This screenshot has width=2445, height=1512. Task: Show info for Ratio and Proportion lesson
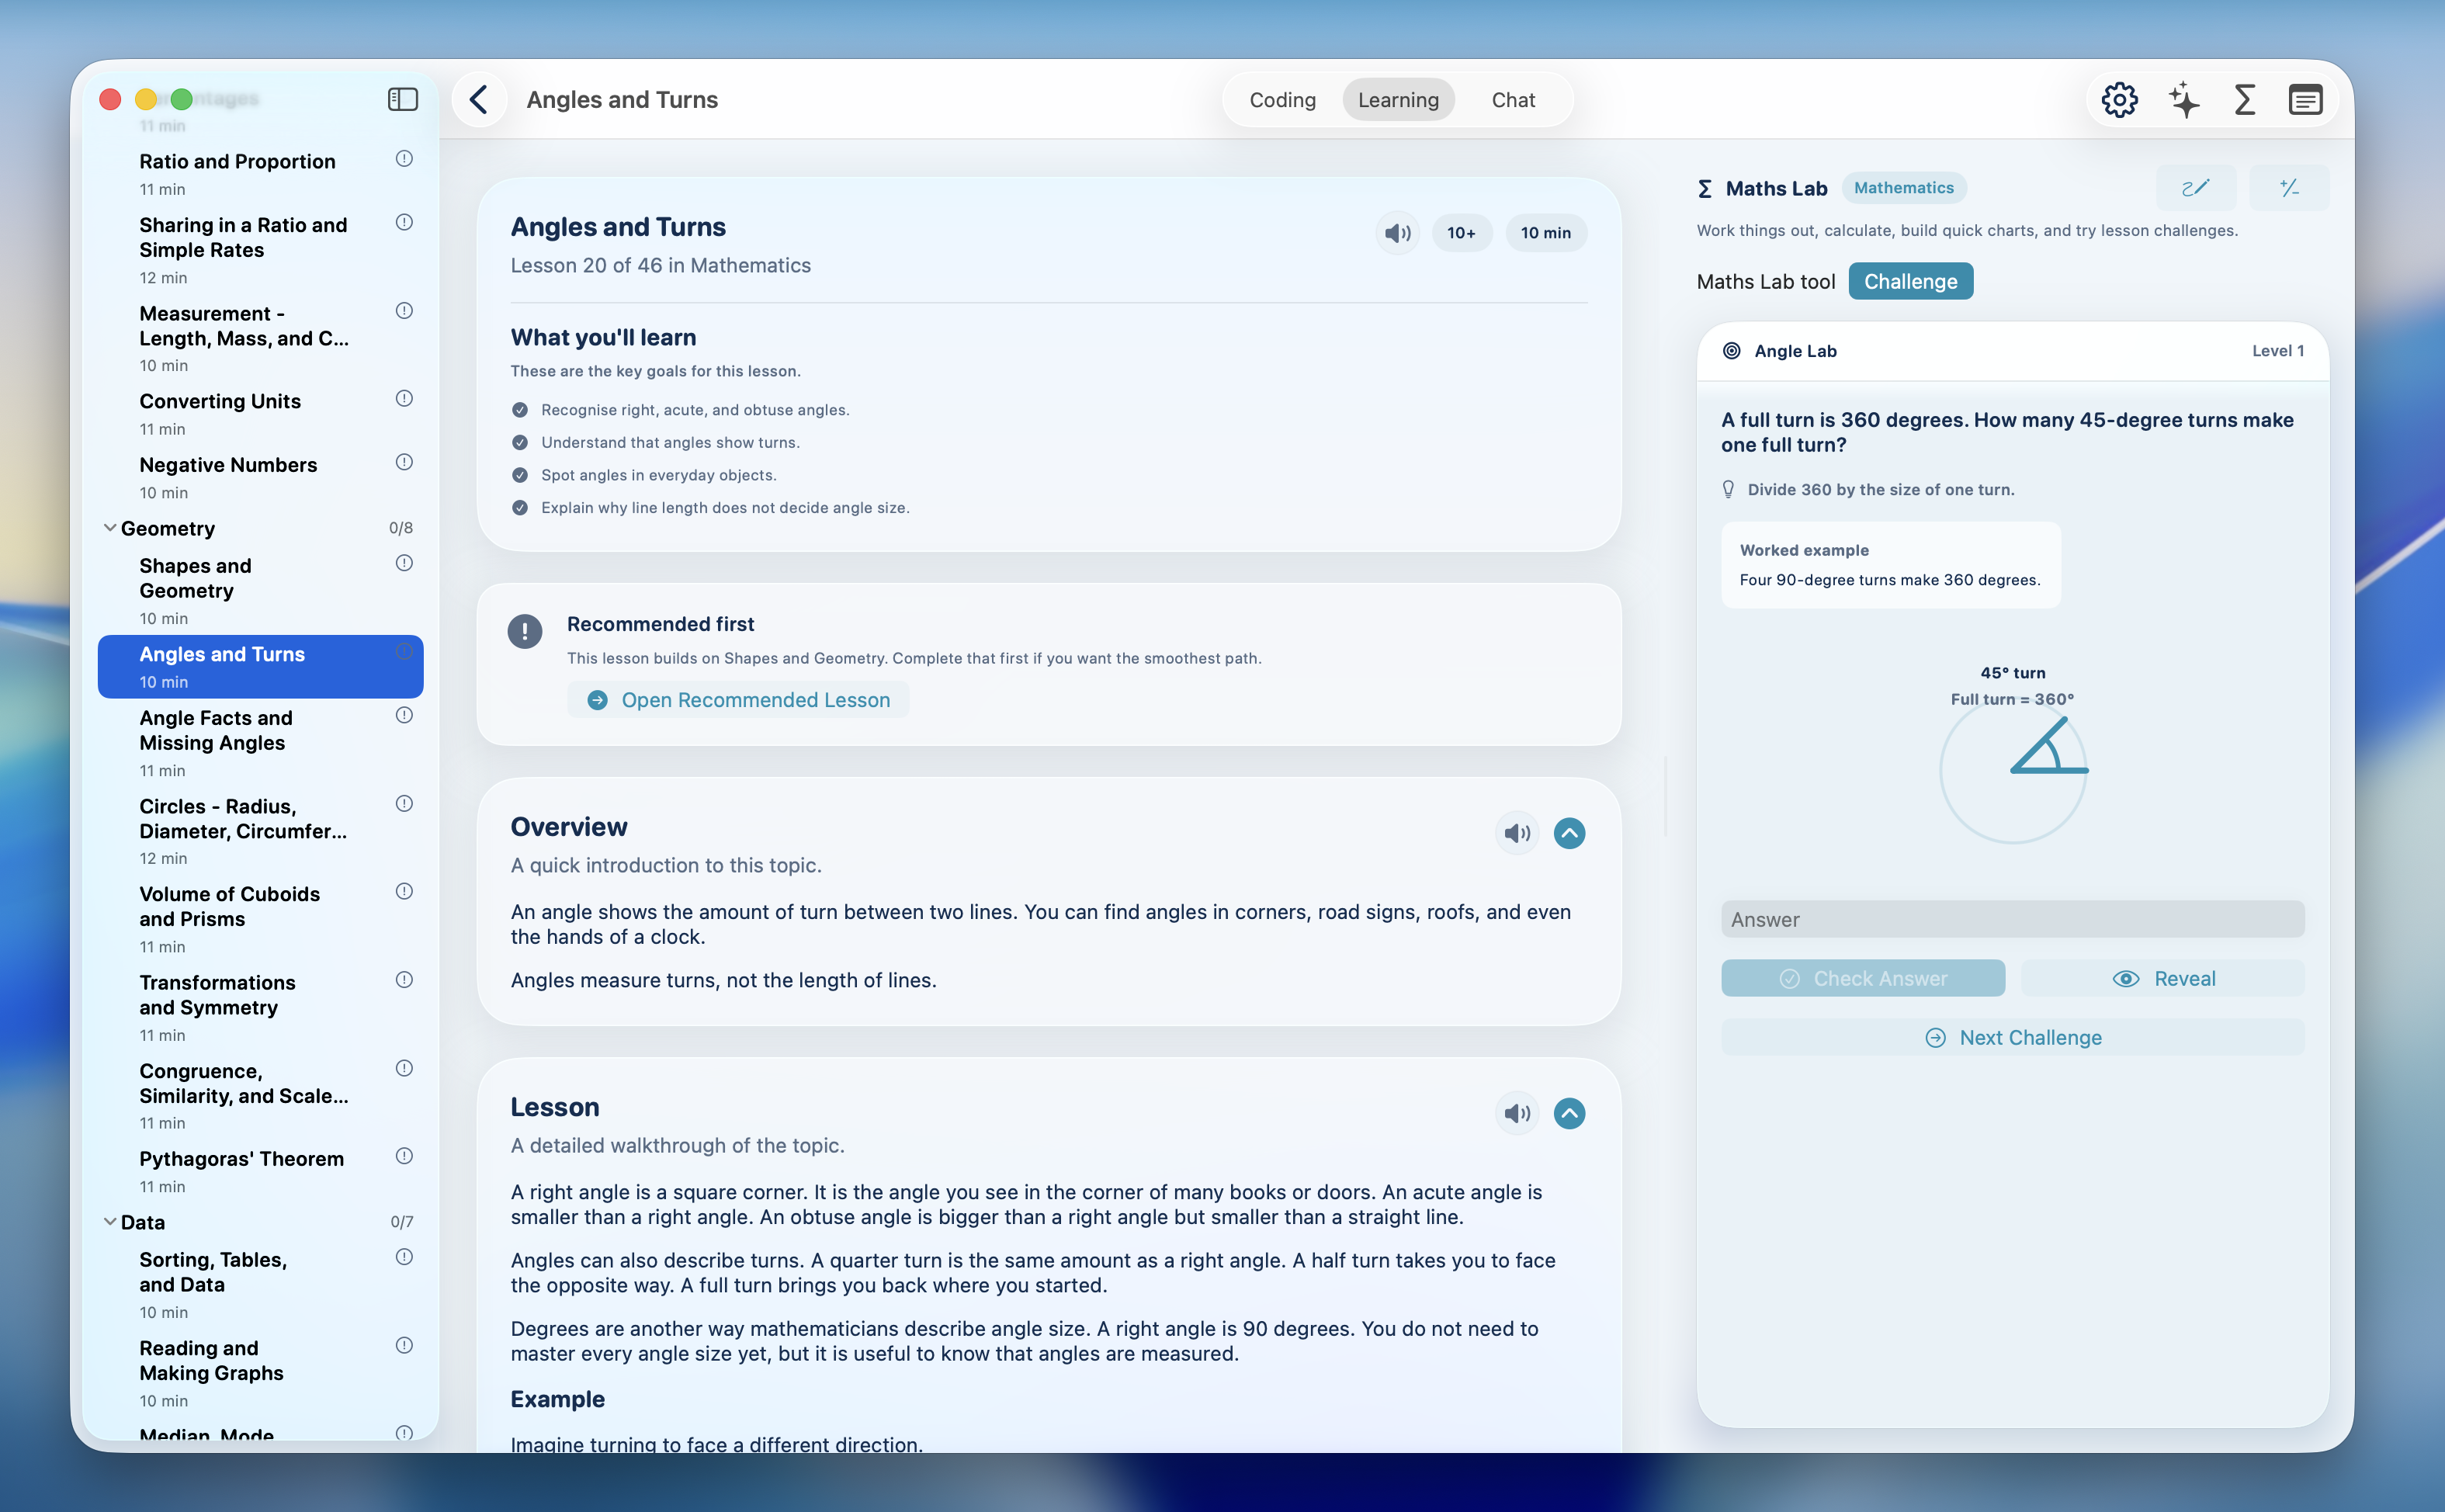[404, 159]
